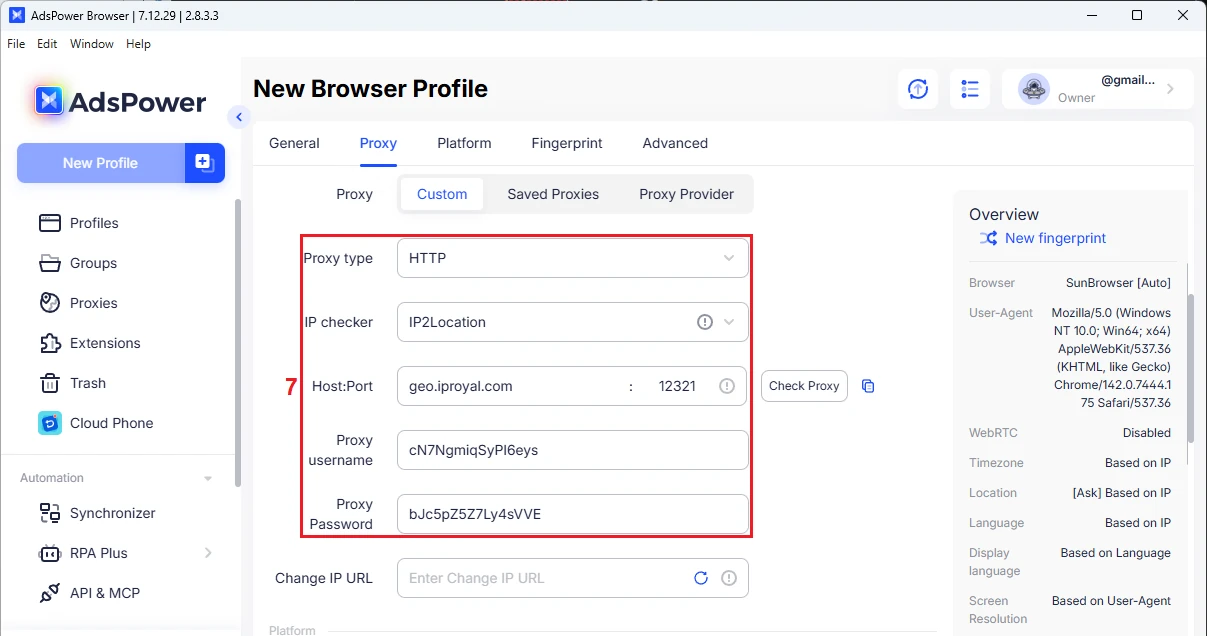Screen dimensions: 1207x636
Task: Click the Check Proxy button
Action: [804, 386]
